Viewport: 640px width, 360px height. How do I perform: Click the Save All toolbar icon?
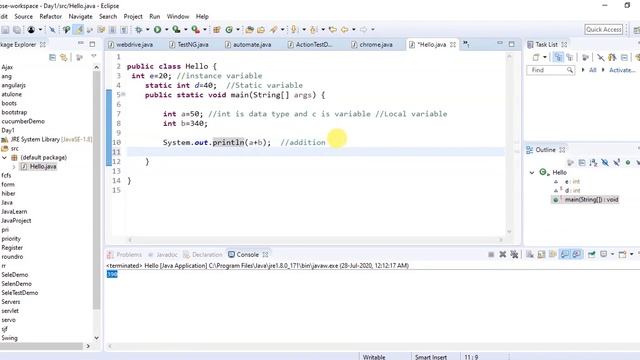pos(17,29)
